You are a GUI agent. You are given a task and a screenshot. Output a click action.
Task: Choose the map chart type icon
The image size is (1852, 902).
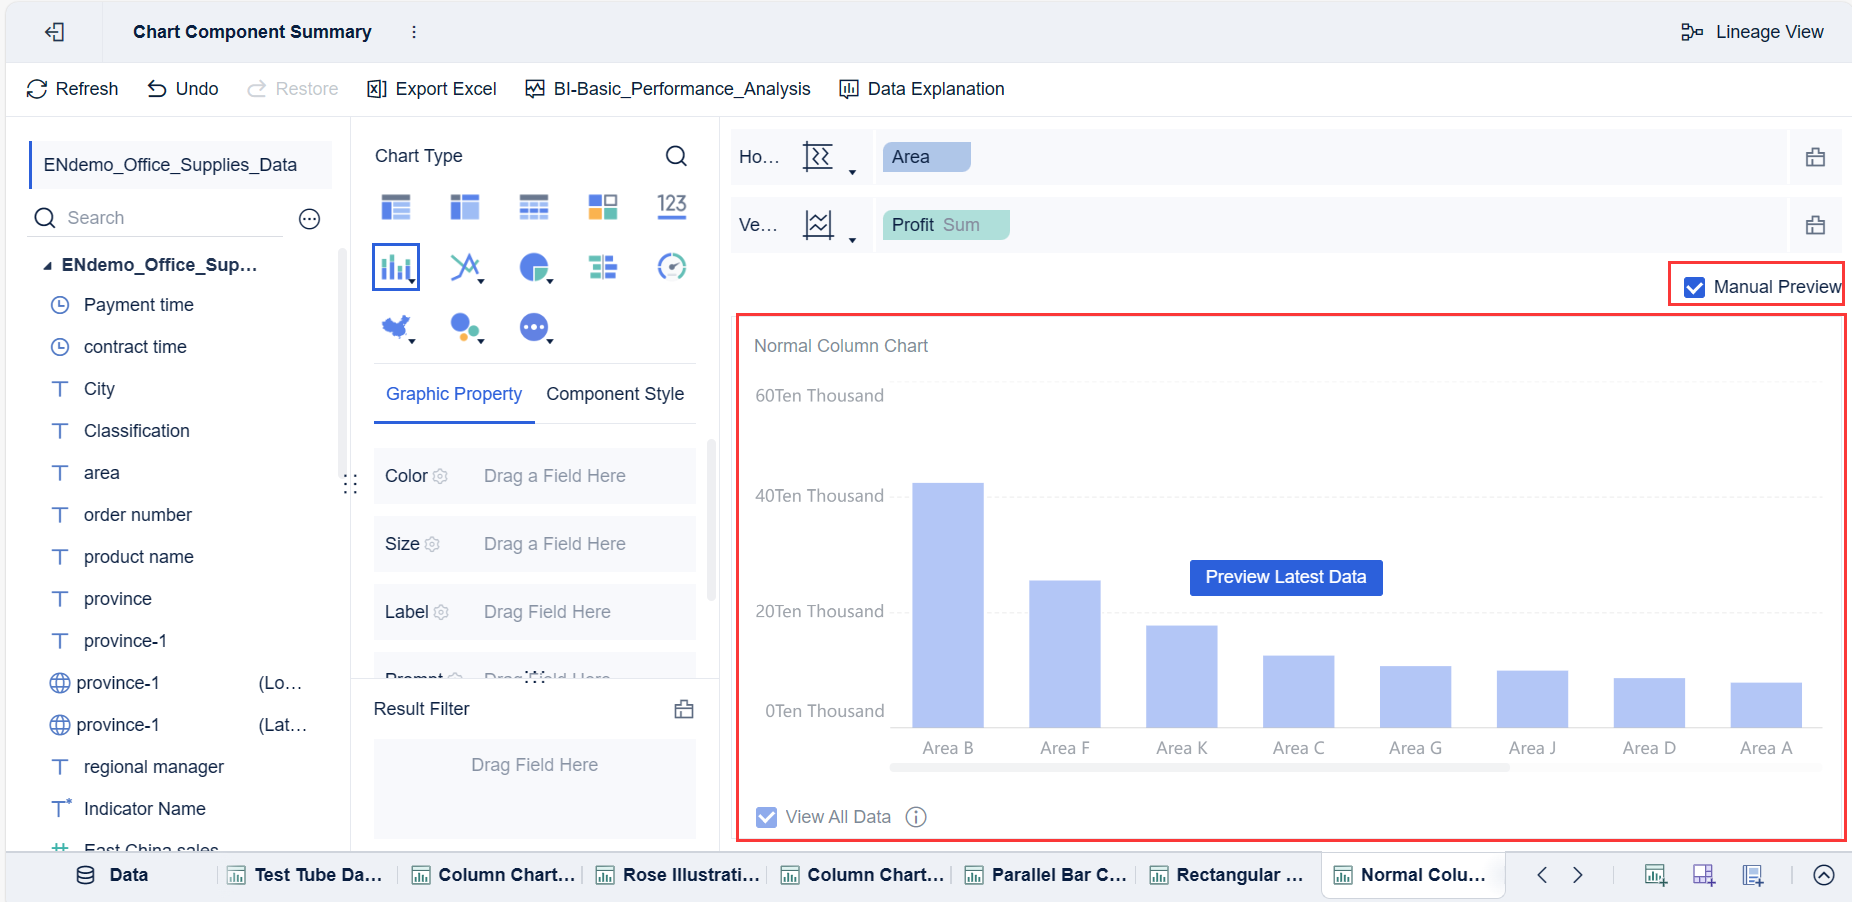click(397, 327)
